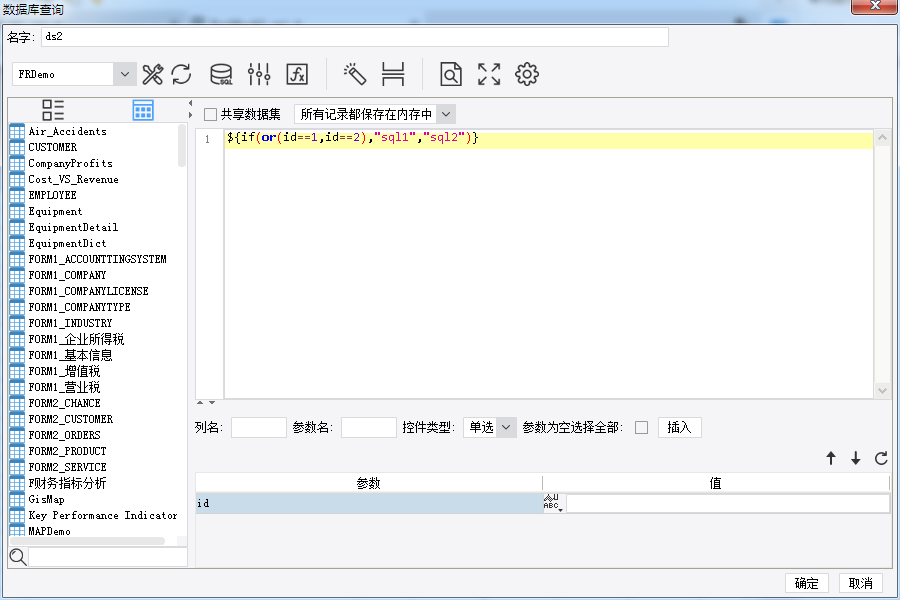Click the table list horizontal scrollbar
The width and height of the screenshot is (900, 600).
coord(87,541)
